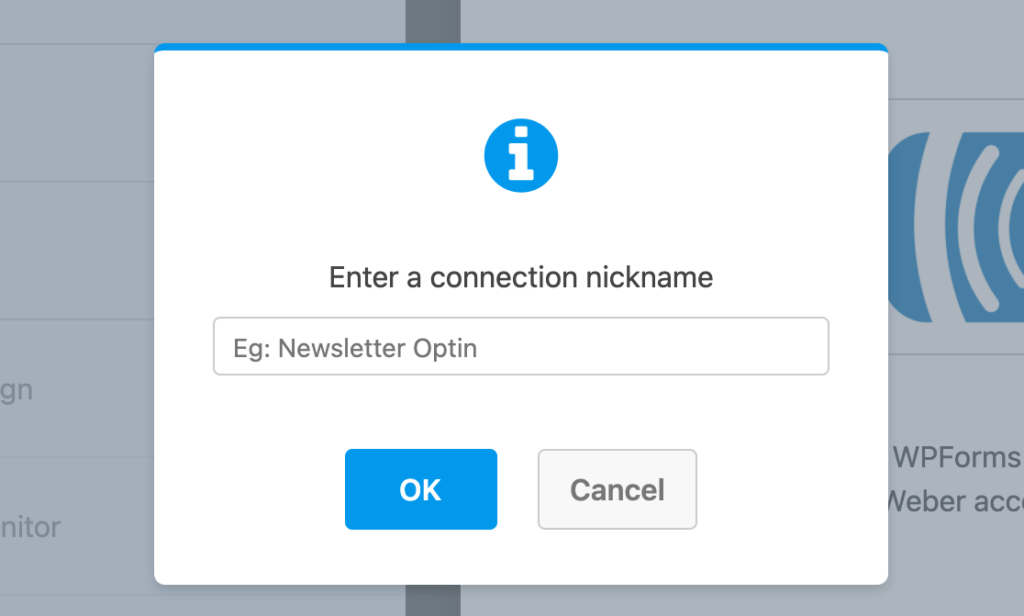
Task: Click the Cancel button label text
Action: point(616,489)
